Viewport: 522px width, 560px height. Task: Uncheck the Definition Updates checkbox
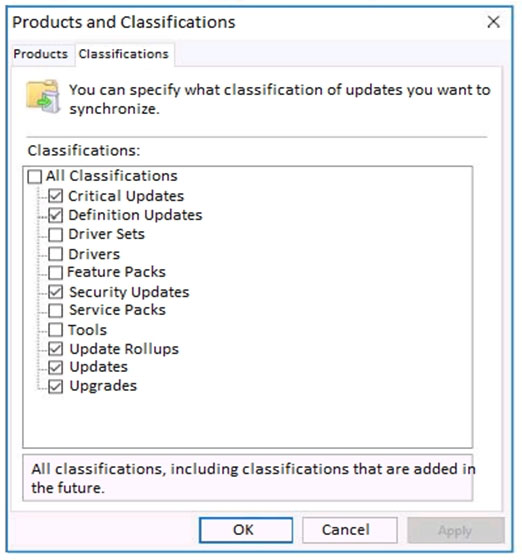tap(56, 215)
